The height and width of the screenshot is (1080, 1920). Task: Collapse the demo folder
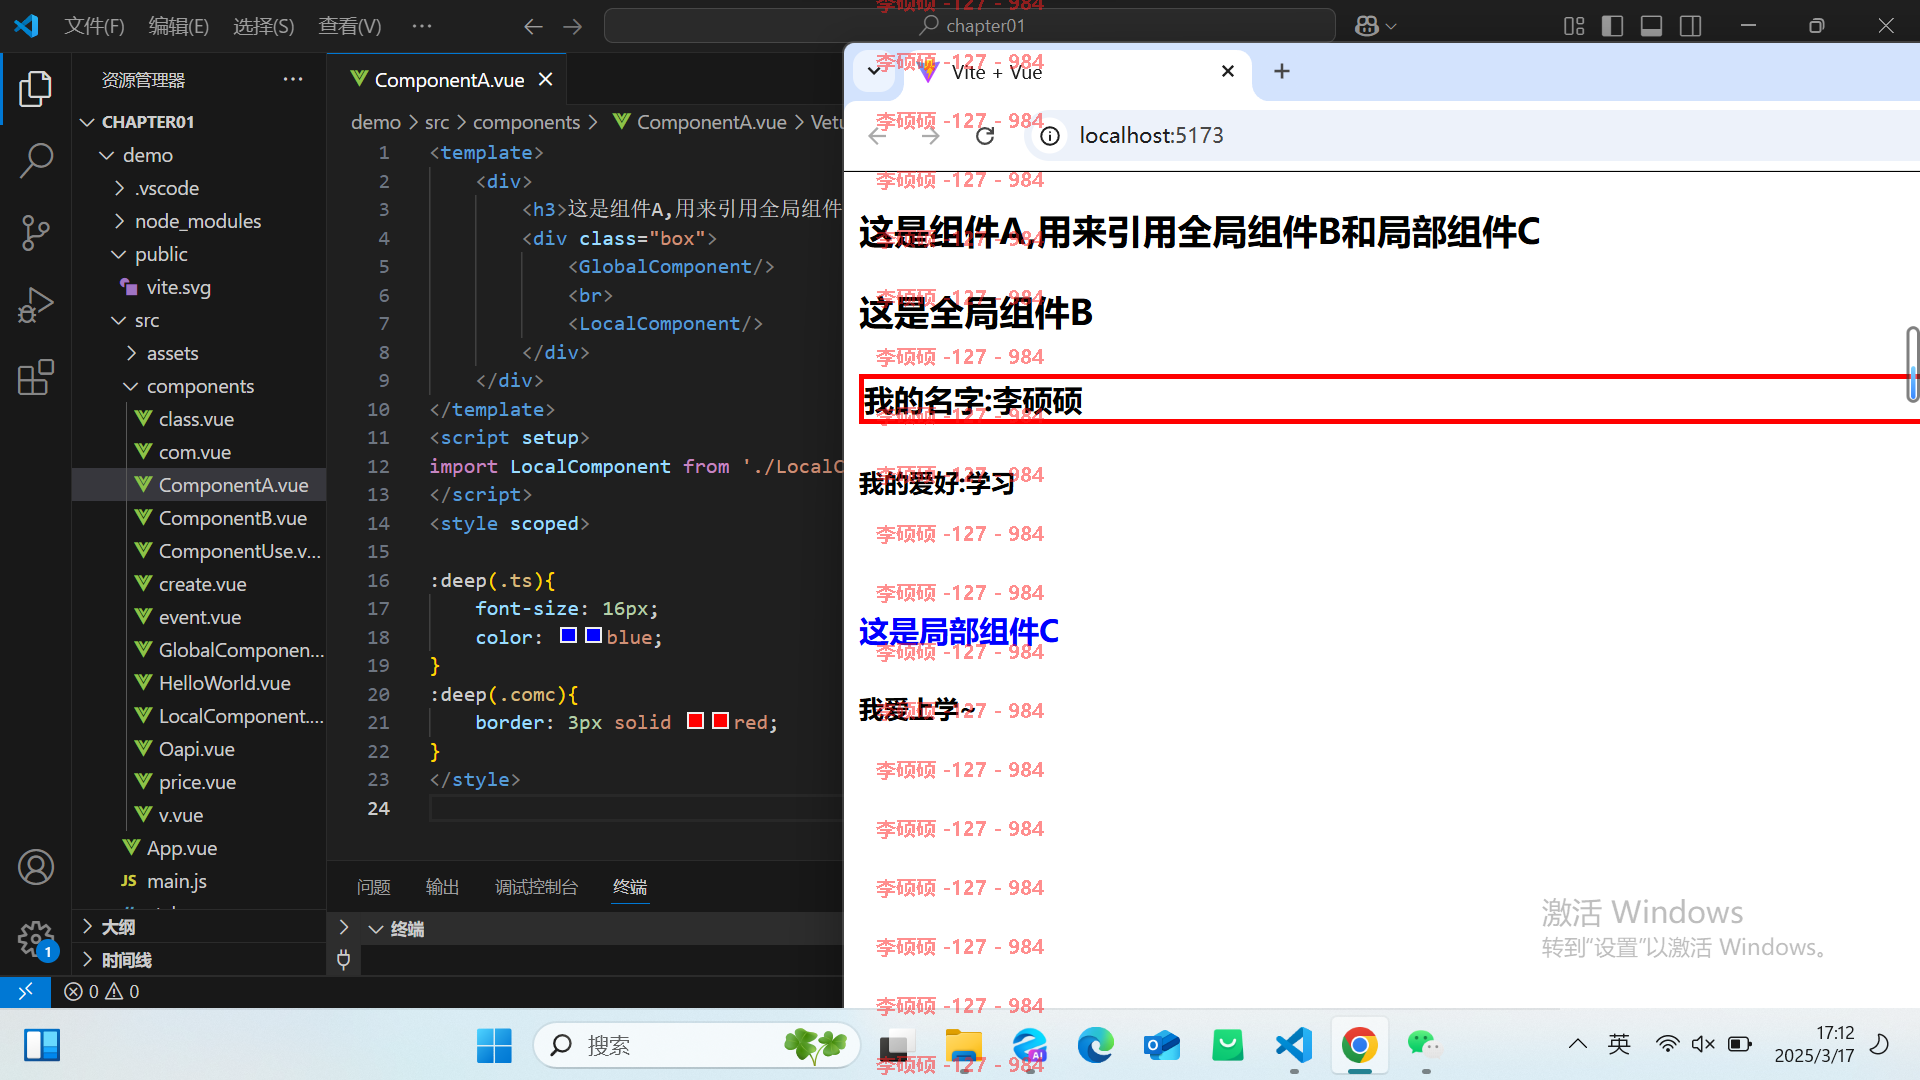click(x=107, y=155)
